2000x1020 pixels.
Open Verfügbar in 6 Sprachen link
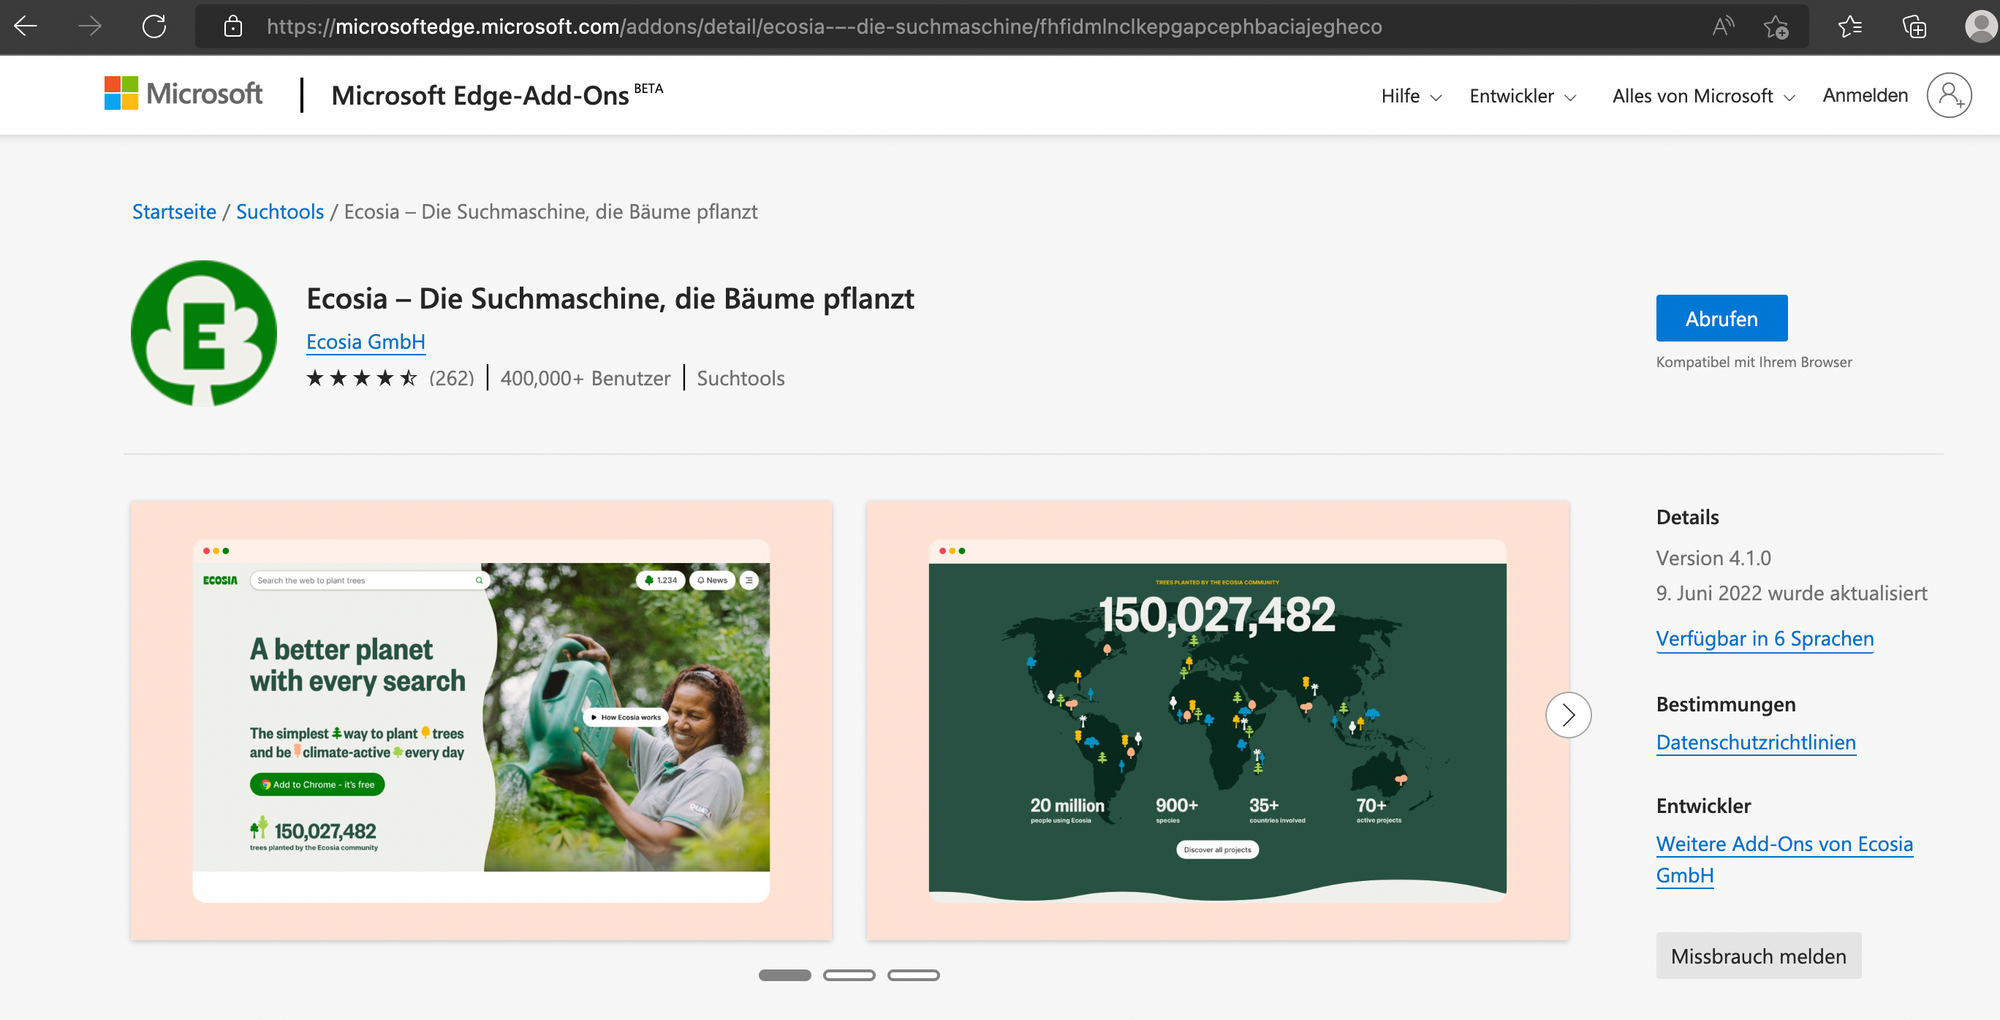pyautogui.click(x=1765, y=639)
